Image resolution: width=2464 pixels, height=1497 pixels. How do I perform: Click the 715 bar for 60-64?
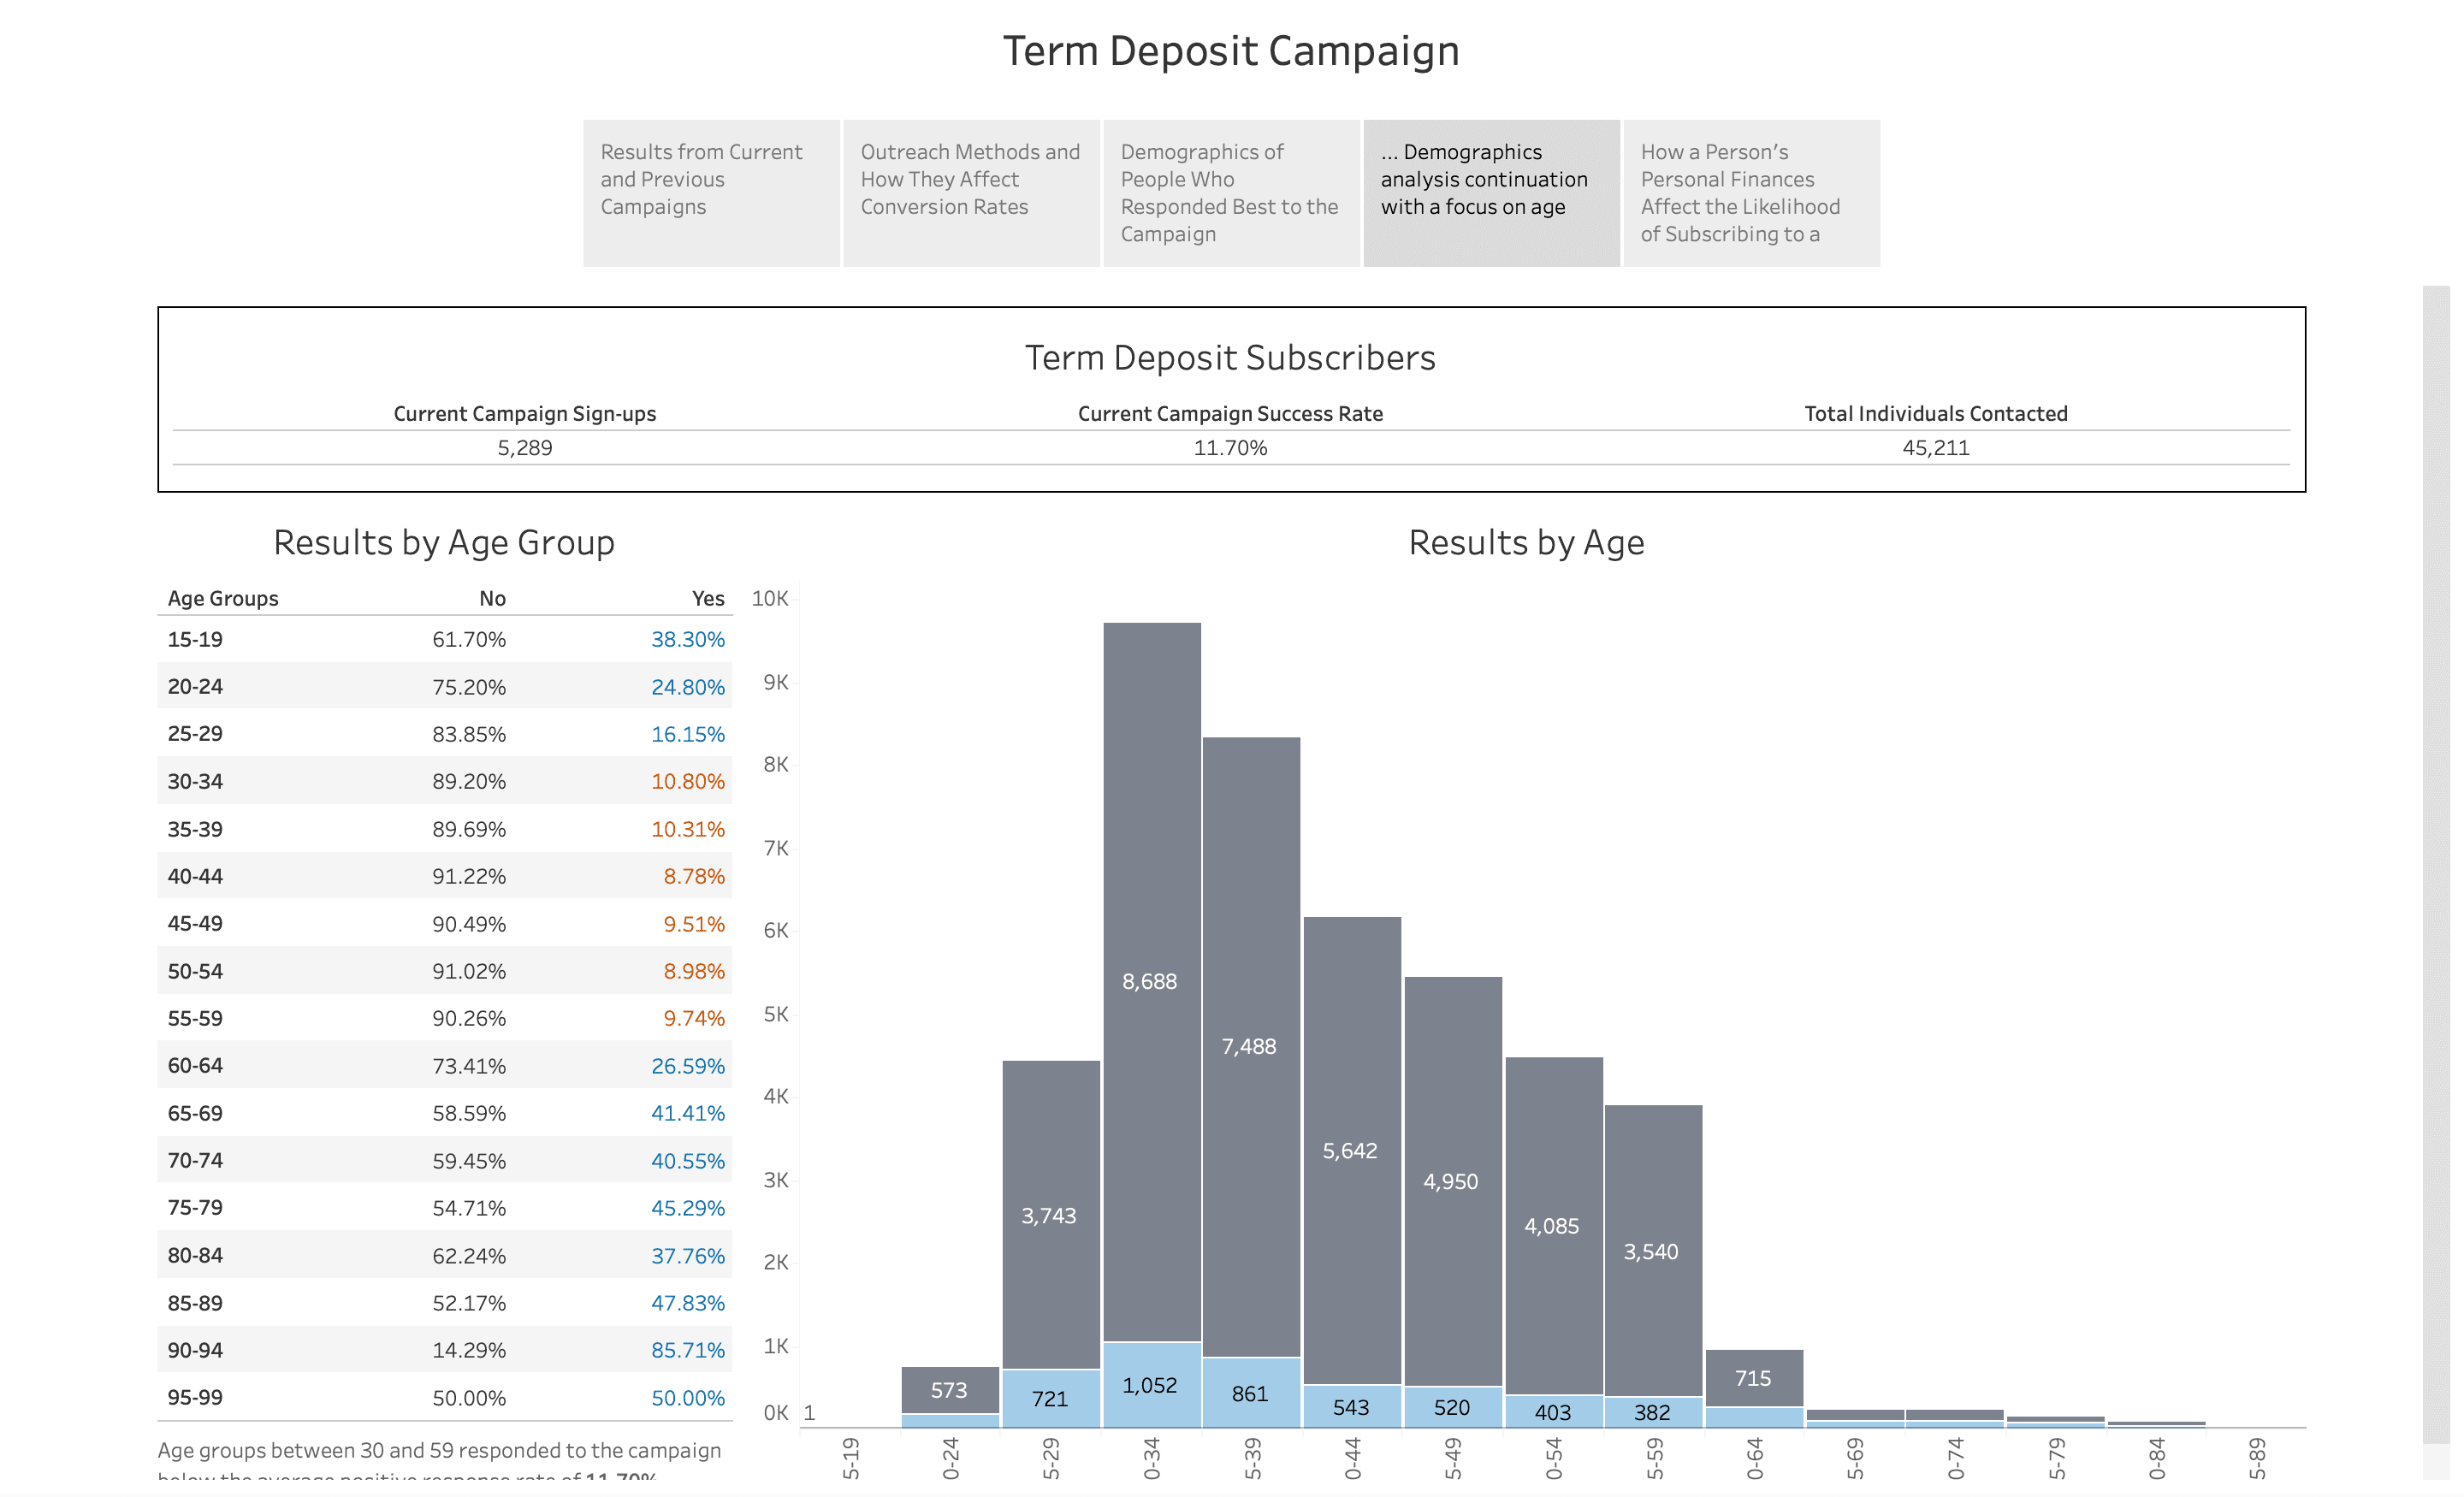(1753, 1377)
